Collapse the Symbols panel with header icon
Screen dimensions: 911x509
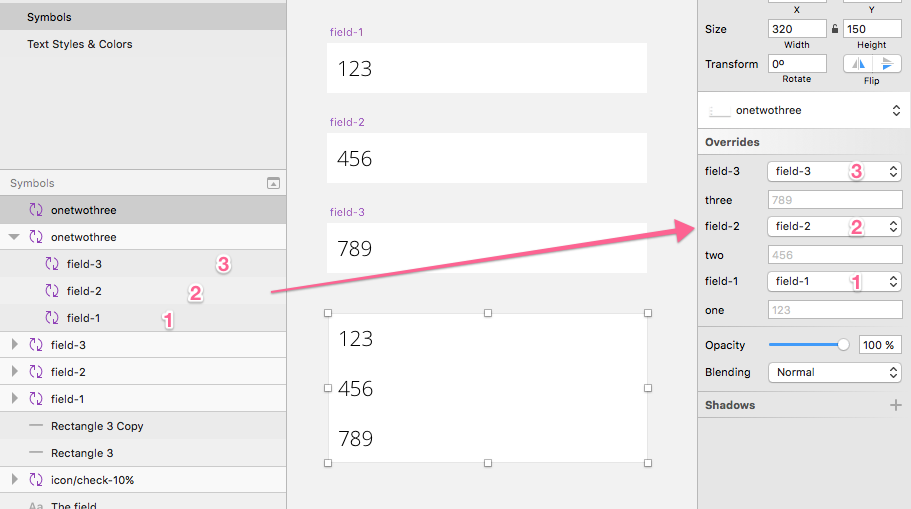pos(273,183)
